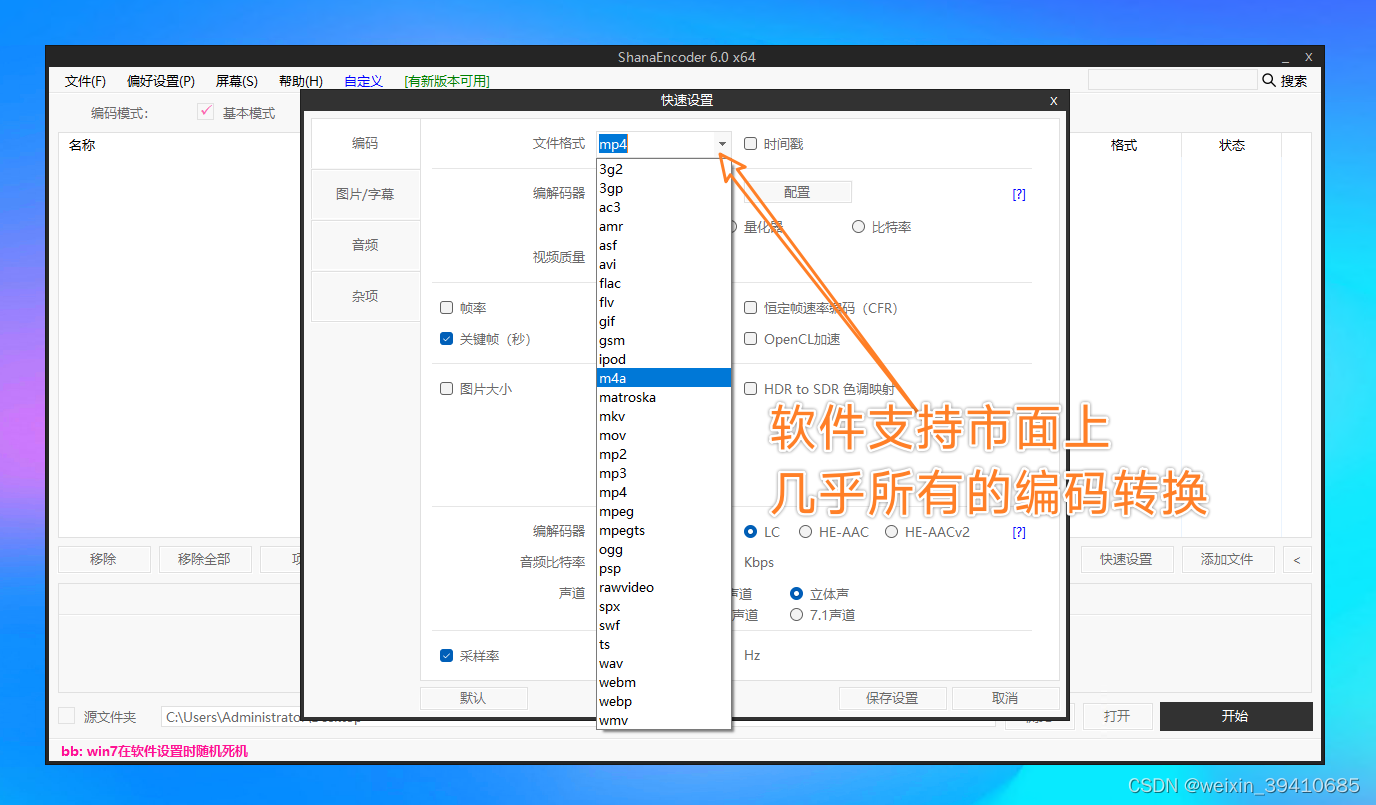Switch to the 图片/字幕 tab
1376x805 pixels.
(x=365, y=194)
